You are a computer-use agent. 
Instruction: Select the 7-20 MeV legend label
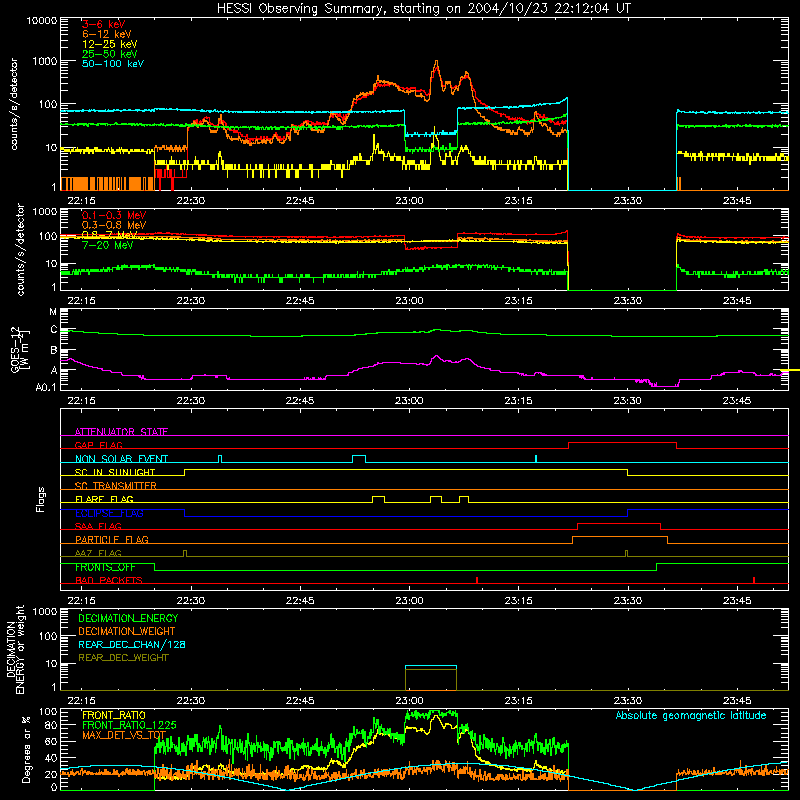(x=107, y=245)
